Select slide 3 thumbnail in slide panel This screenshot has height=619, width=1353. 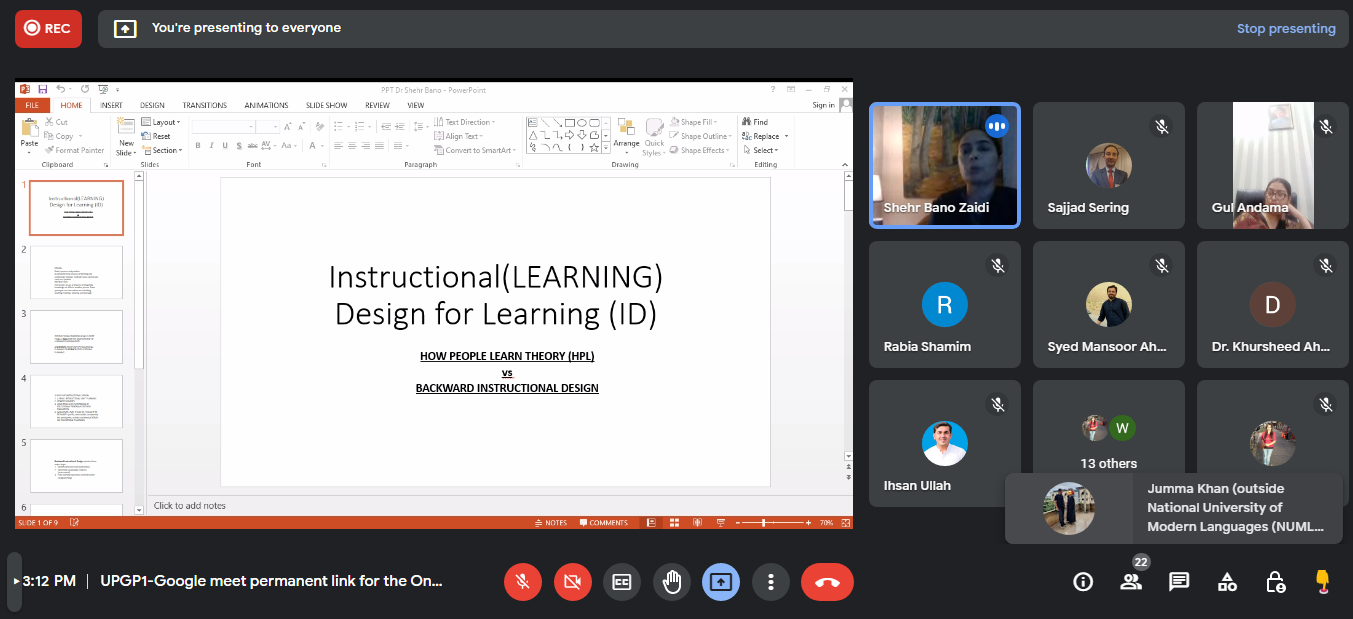pos(76,336)
